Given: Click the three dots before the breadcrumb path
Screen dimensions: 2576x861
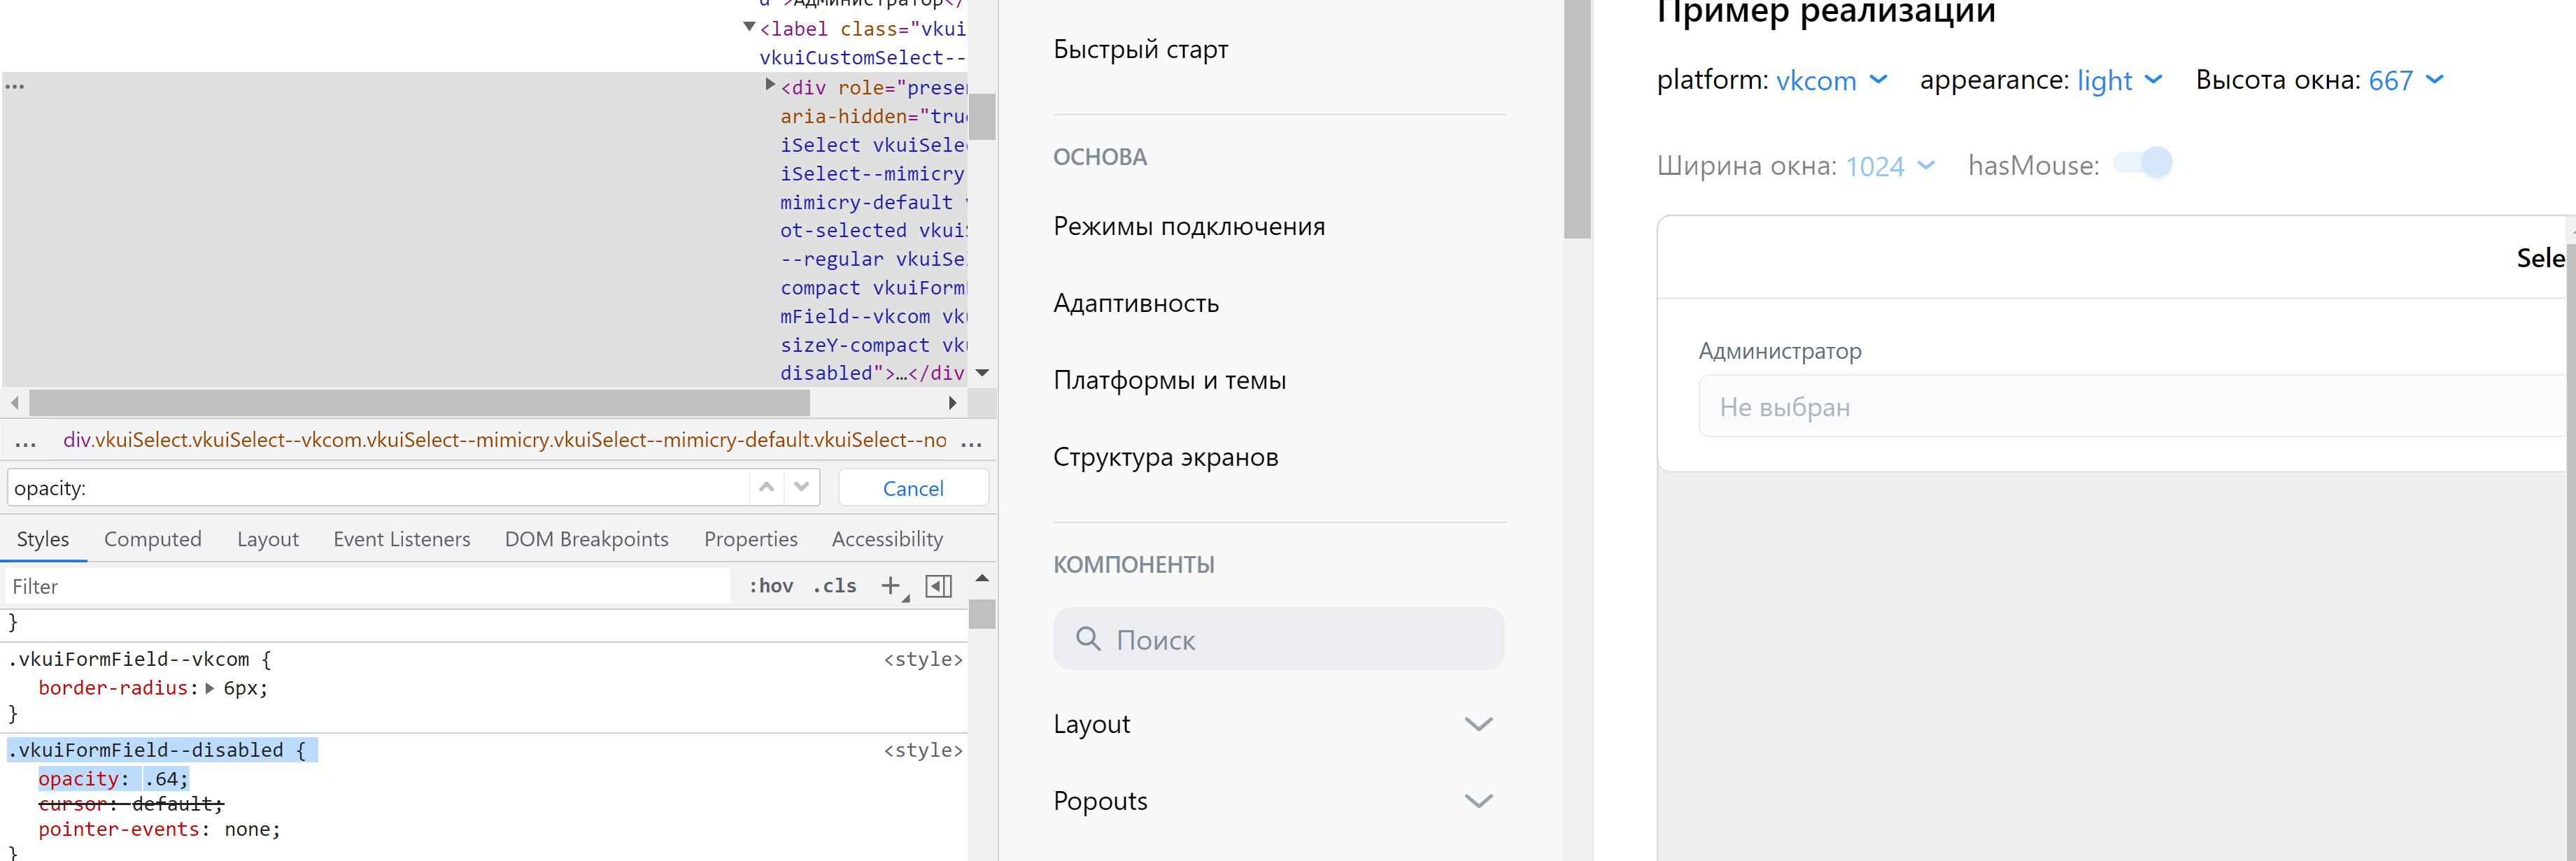Looking at the screenshot, I should coord(26,441).
